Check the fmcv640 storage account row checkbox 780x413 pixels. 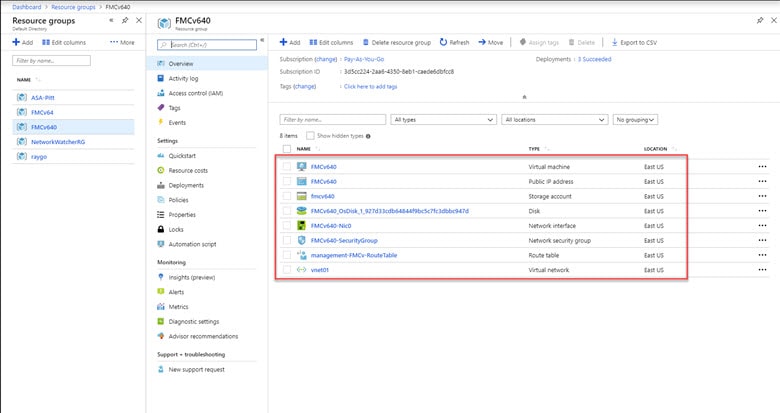coord(287,196)
